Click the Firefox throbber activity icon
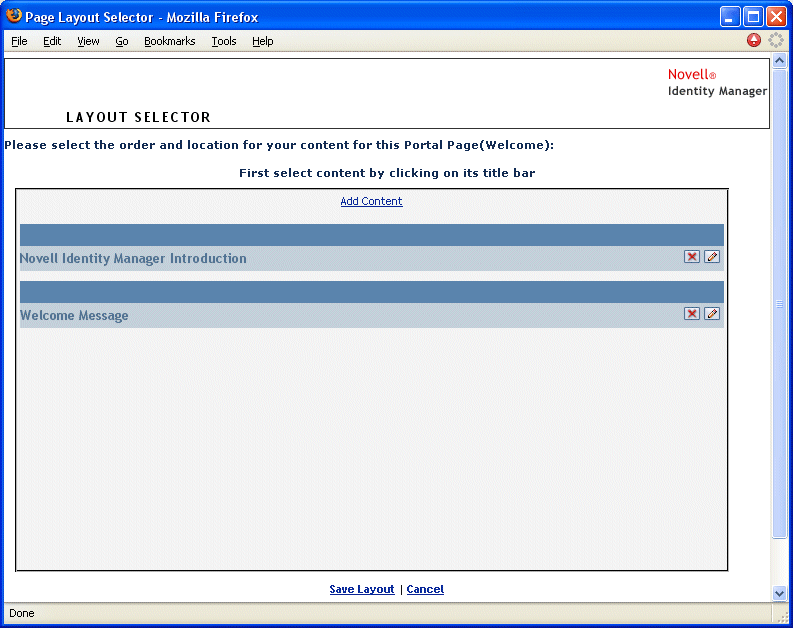 (776, 40)
